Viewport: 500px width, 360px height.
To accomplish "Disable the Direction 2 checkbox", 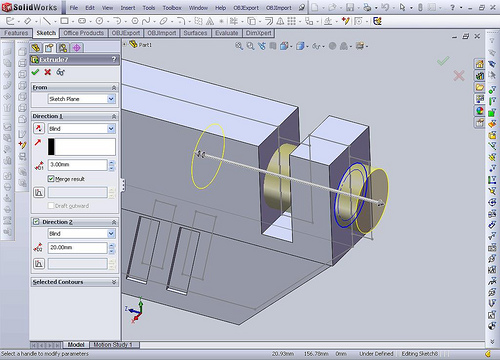I will coord(36,221).
